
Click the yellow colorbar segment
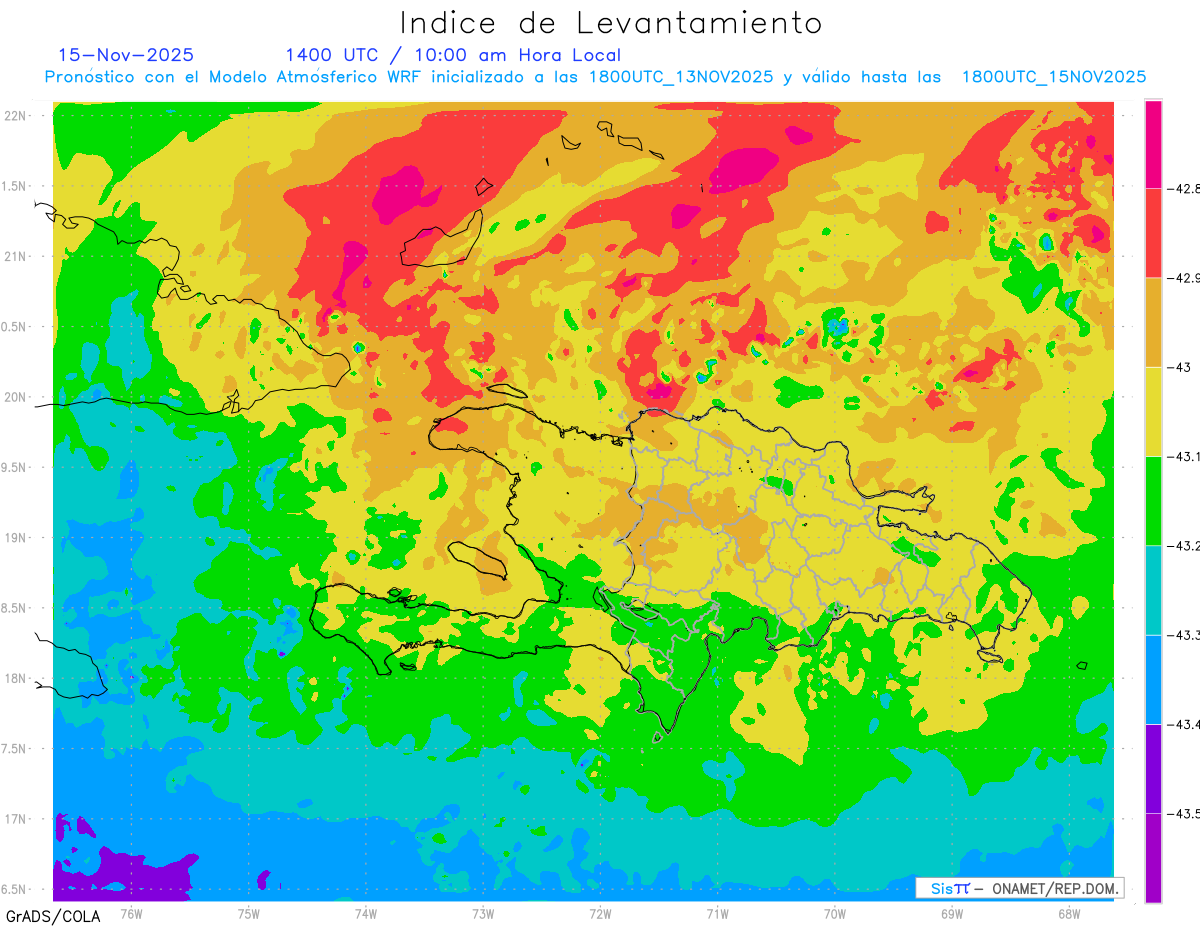(x=1153, y=411)
